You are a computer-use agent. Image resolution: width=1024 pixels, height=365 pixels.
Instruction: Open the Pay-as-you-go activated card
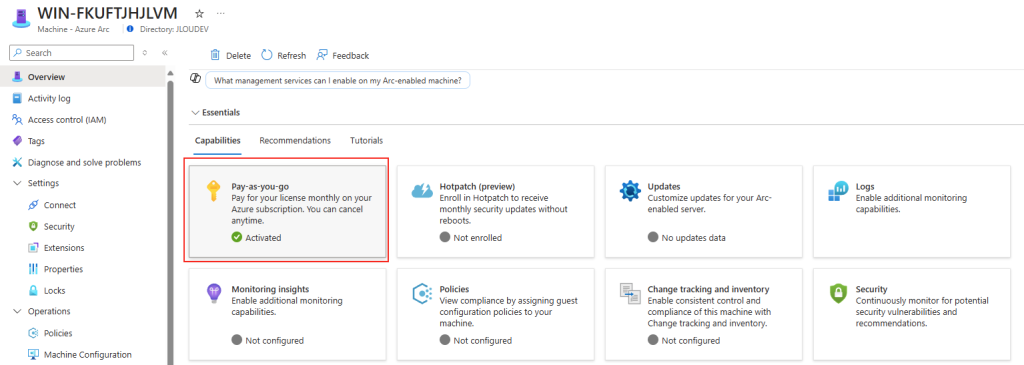point(287,212)
